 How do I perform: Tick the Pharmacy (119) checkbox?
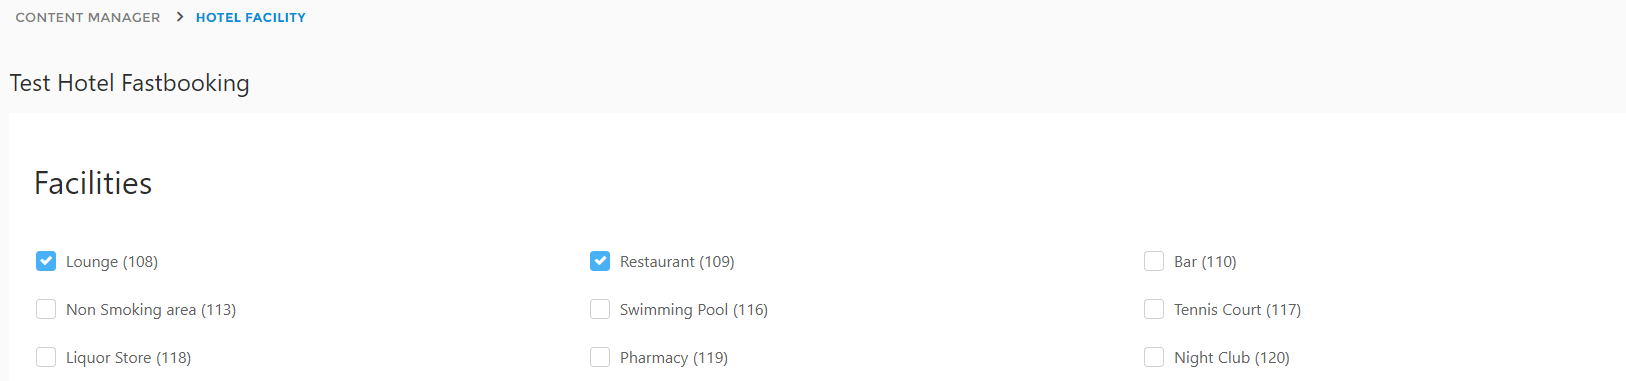point(600,357)
